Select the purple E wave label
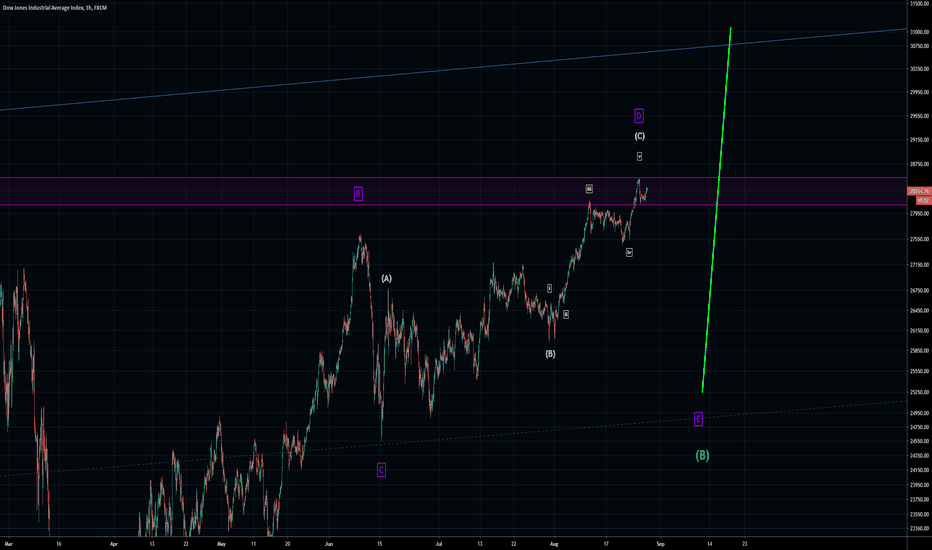Screen dimensions: 932x550 click(x=698, y=419)
